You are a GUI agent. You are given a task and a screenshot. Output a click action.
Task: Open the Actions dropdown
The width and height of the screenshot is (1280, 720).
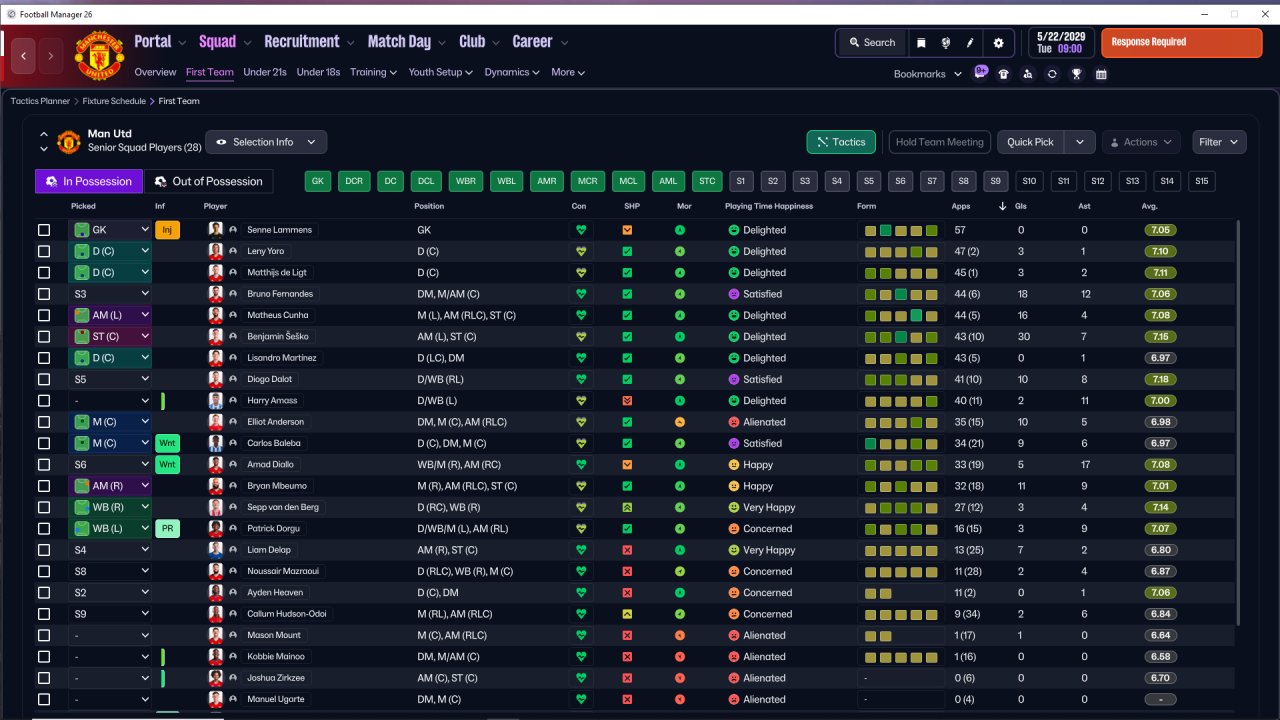[1141, 142]
